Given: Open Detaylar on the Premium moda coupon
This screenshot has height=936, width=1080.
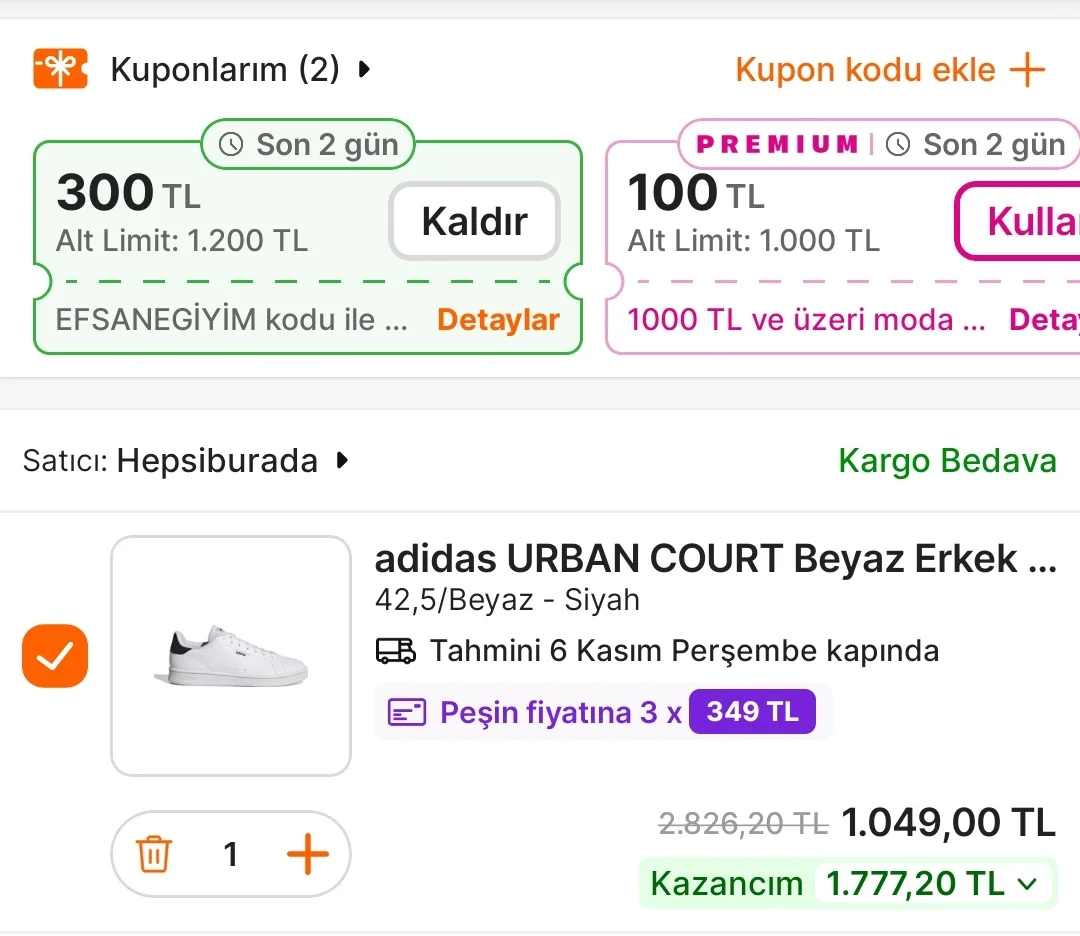Looking at the screenshot, I should click(x=1044, y=320).
